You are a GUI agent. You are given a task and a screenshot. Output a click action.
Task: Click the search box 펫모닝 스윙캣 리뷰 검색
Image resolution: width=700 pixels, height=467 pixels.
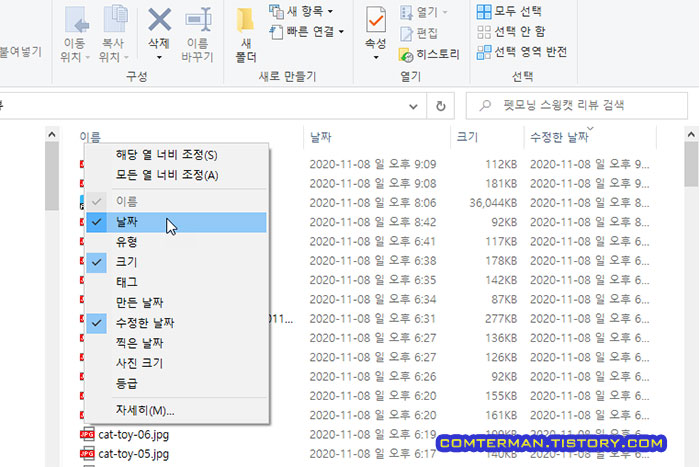(576, 106)
